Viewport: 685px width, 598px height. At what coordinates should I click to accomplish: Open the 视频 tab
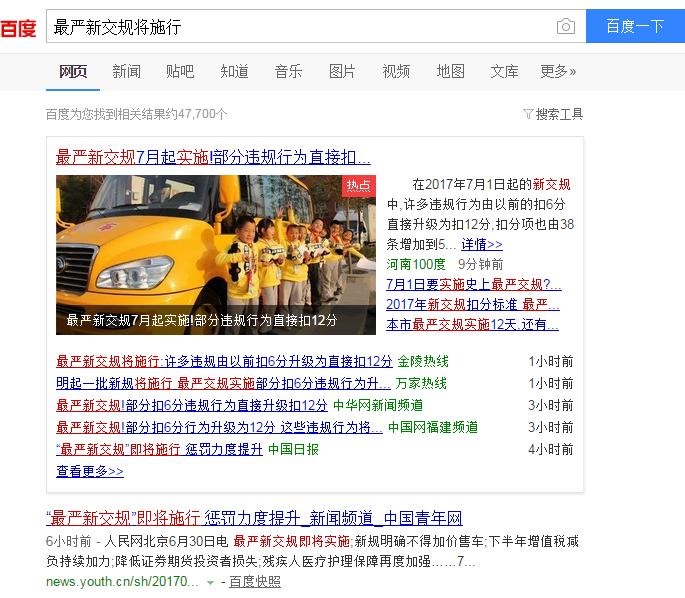[x=396, y=71]
